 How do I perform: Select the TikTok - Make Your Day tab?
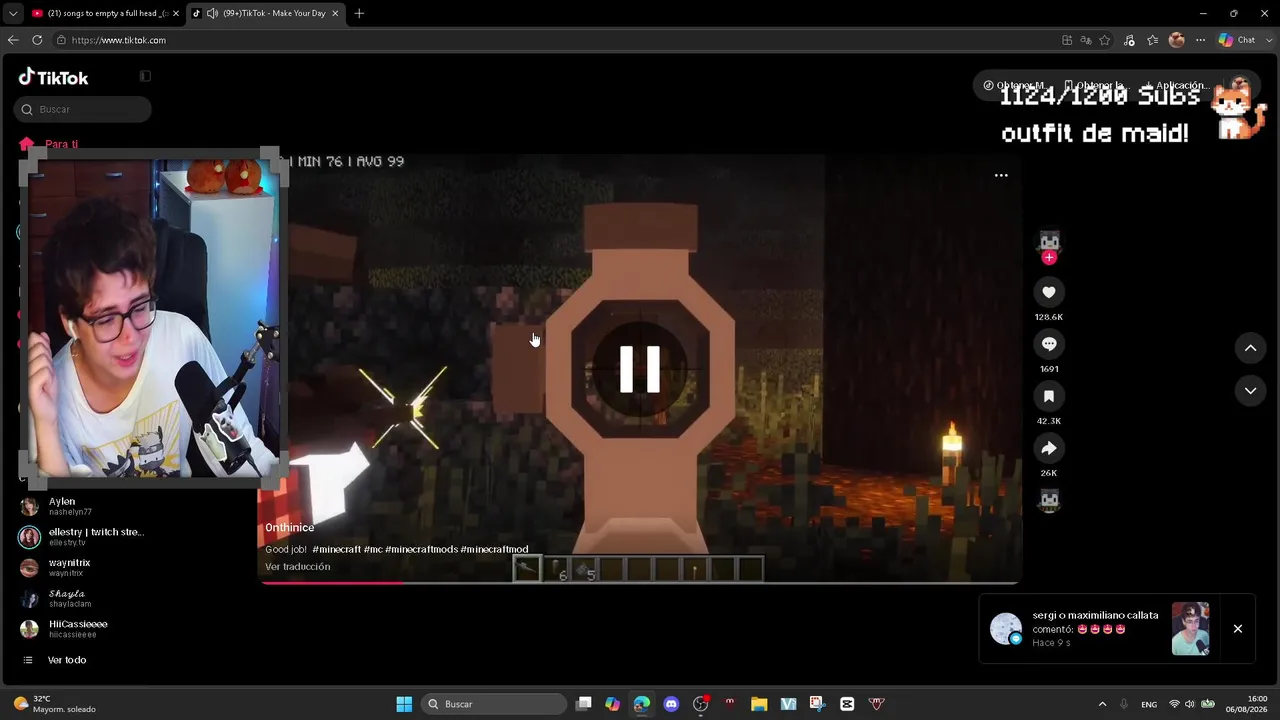click(268, 13)
